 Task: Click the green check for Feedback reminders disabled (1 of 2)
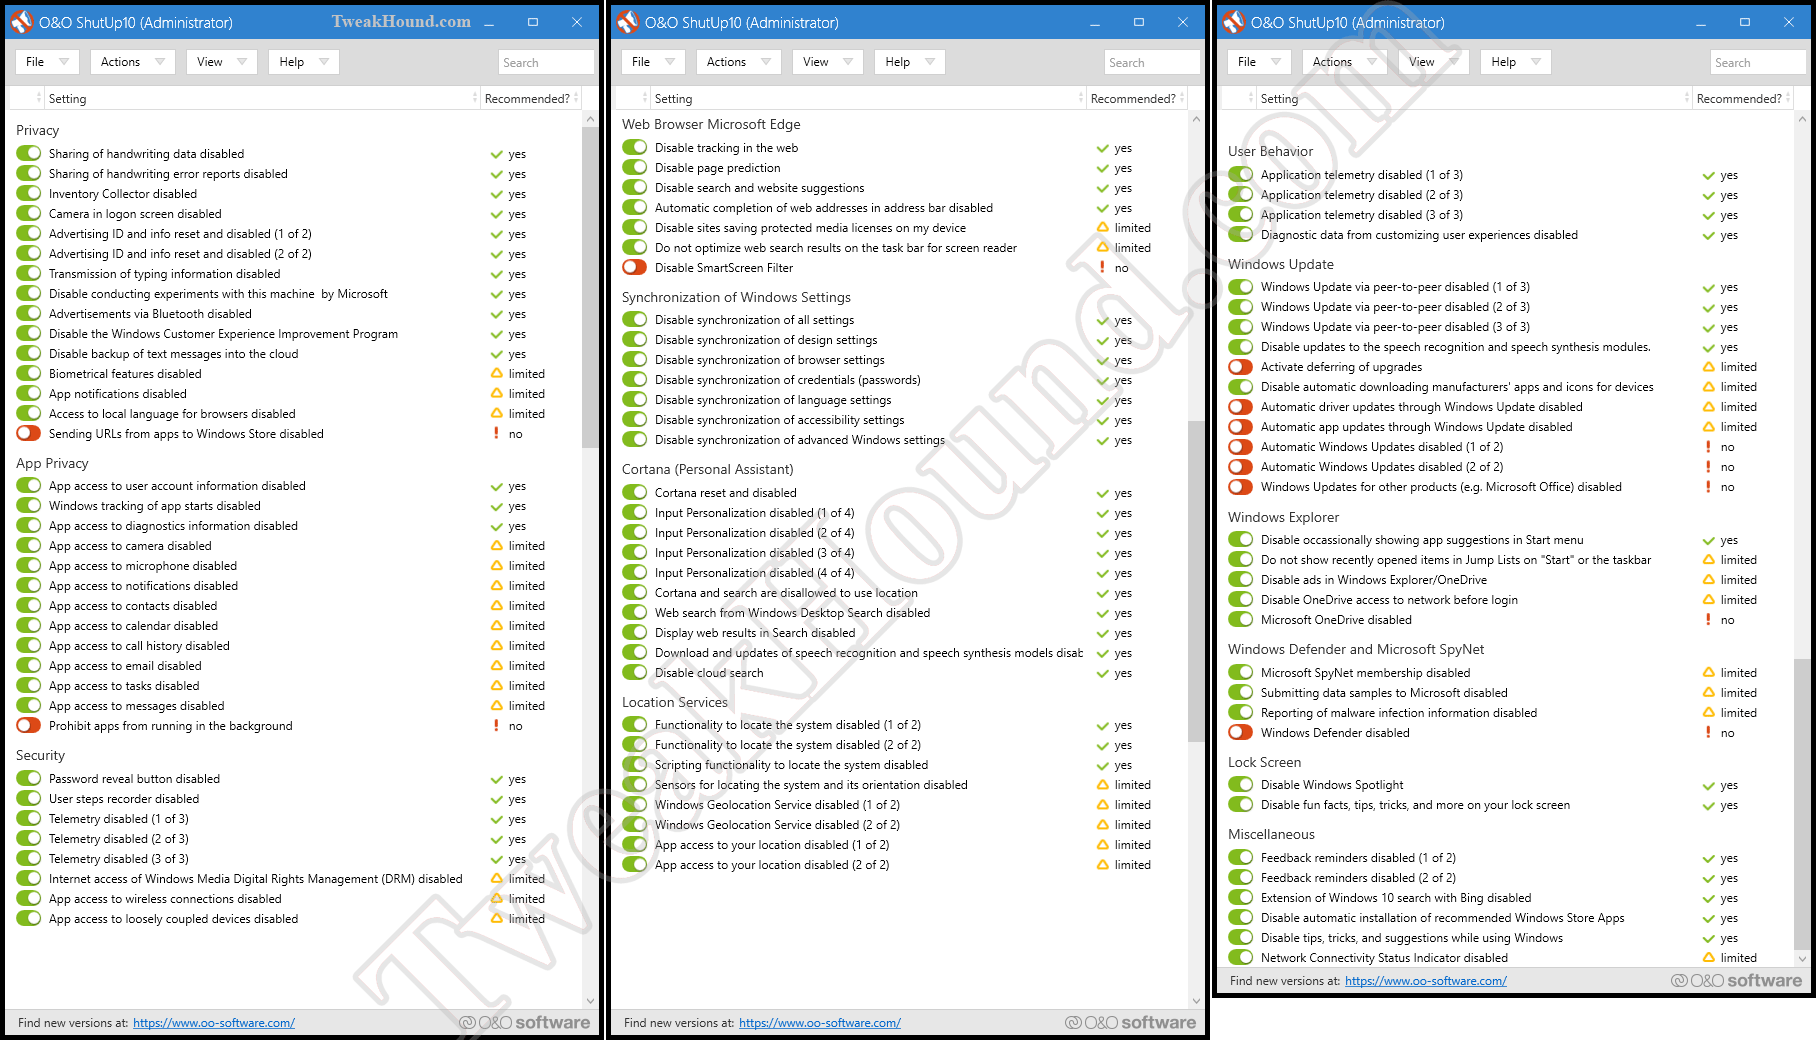(1708, 858)
